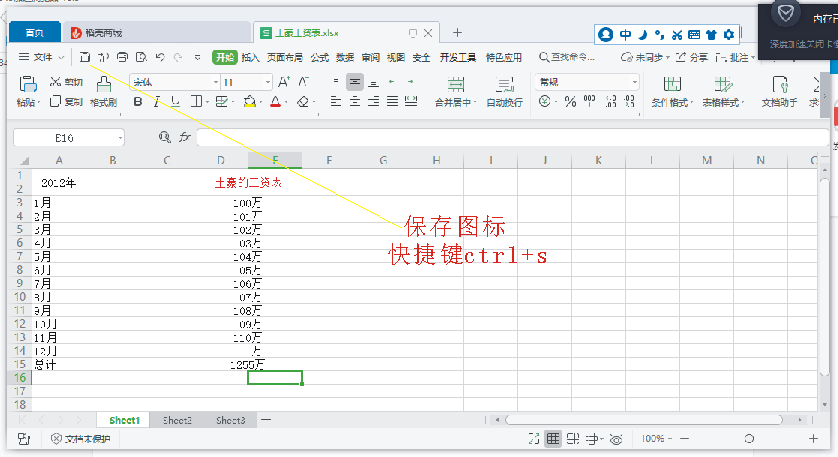Toggle underline formatting

tap(175, 101)
